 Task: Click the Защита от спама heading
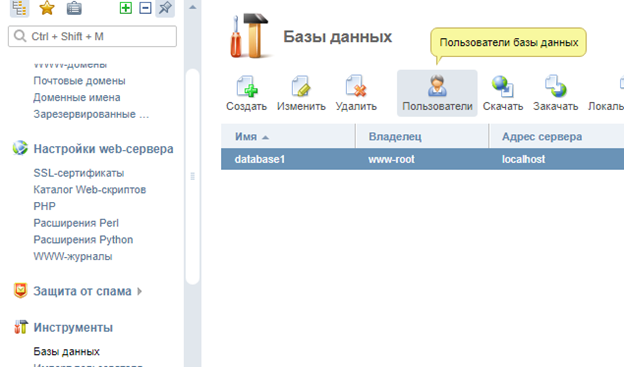(x=82, y=291)
